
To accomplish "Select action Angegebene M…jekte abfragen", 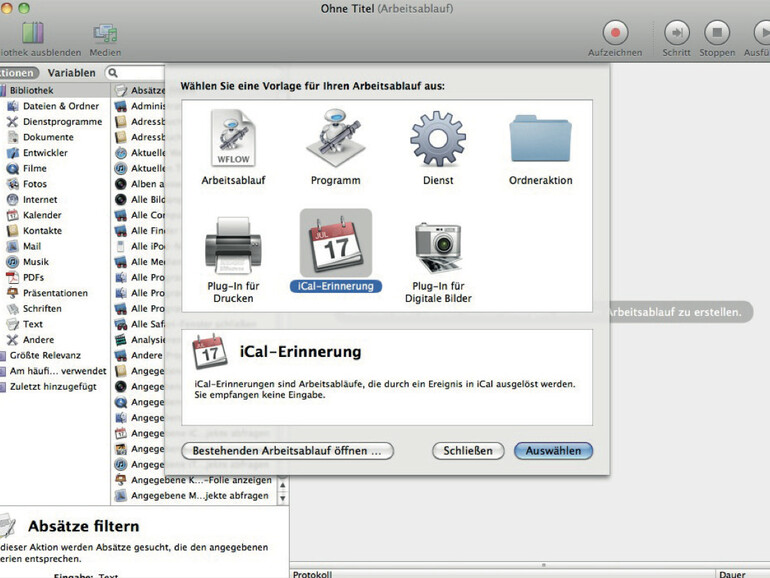I will click(192, 495).
